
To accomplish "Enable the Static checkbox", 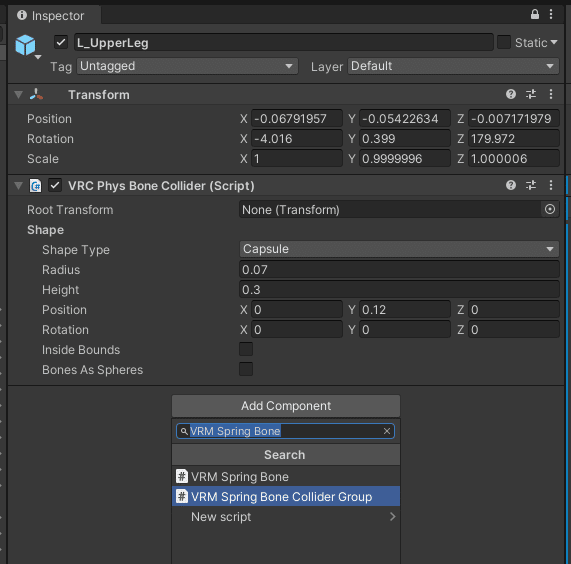I will (x=504, y=42).
